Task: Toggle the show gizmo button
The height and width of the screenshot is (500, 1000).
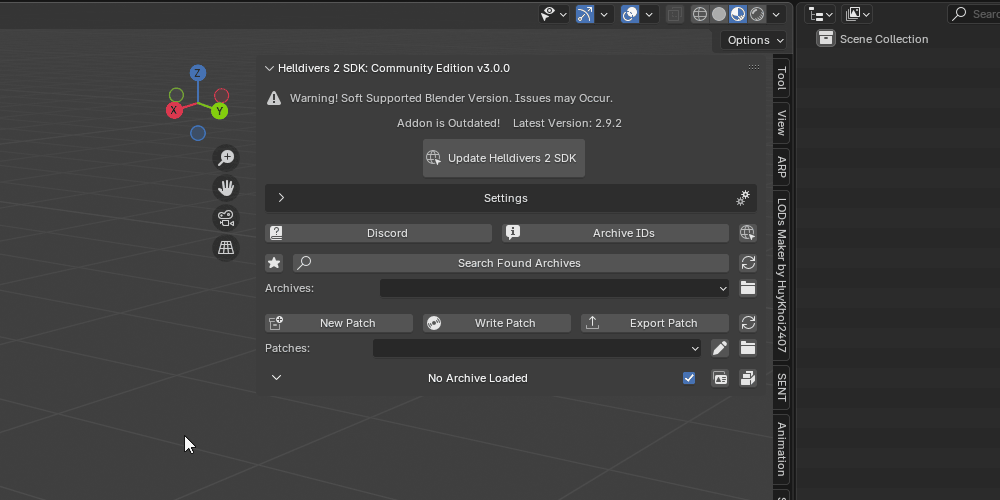Action: coord(584,14)
